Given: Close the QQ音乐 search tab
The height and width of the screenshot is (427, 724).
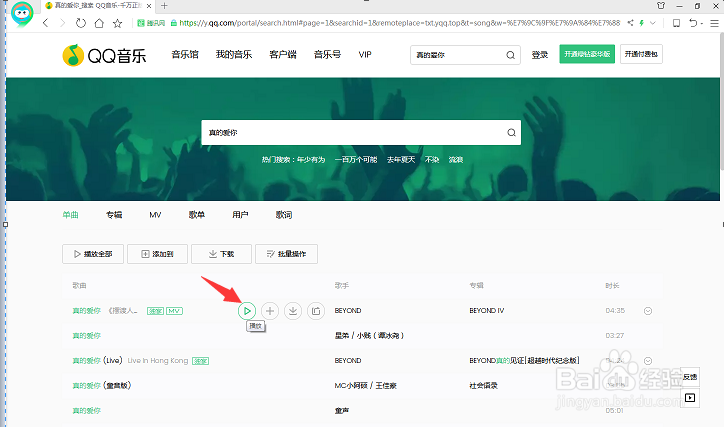Looking at the screenshot, I should click(x=149, y=6).
